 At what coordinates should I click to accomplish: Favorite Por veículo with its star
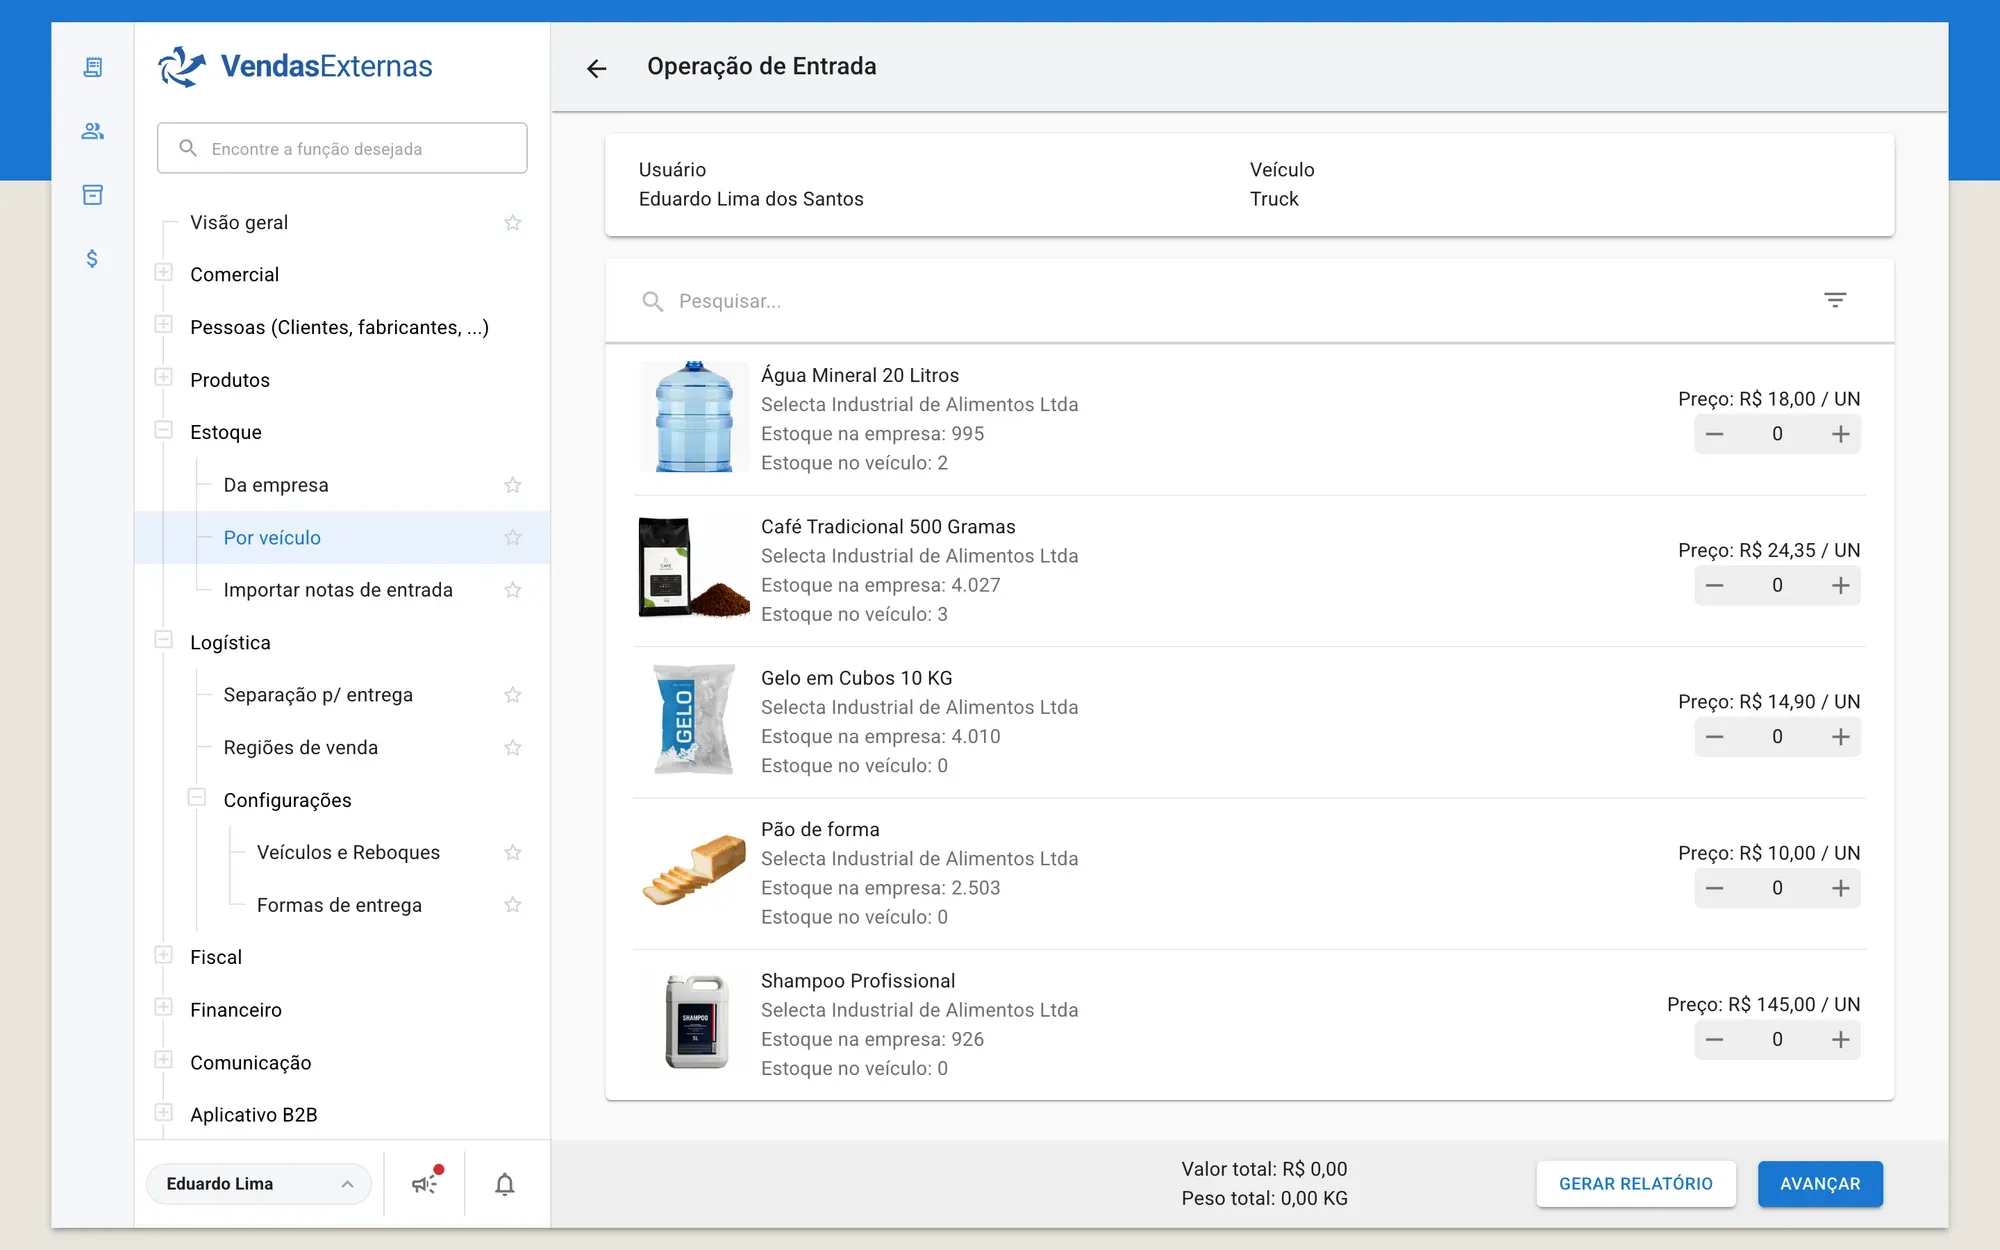pyautogui.click(x=513, y=537)
